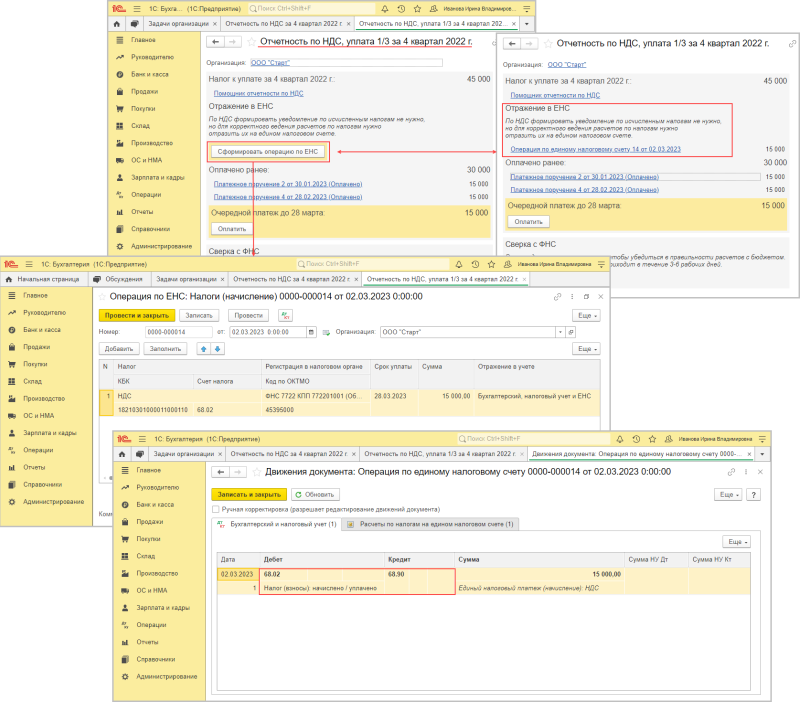Click notifications bell in the top window
The image size is (800, 702).
(x=385, y=9)
